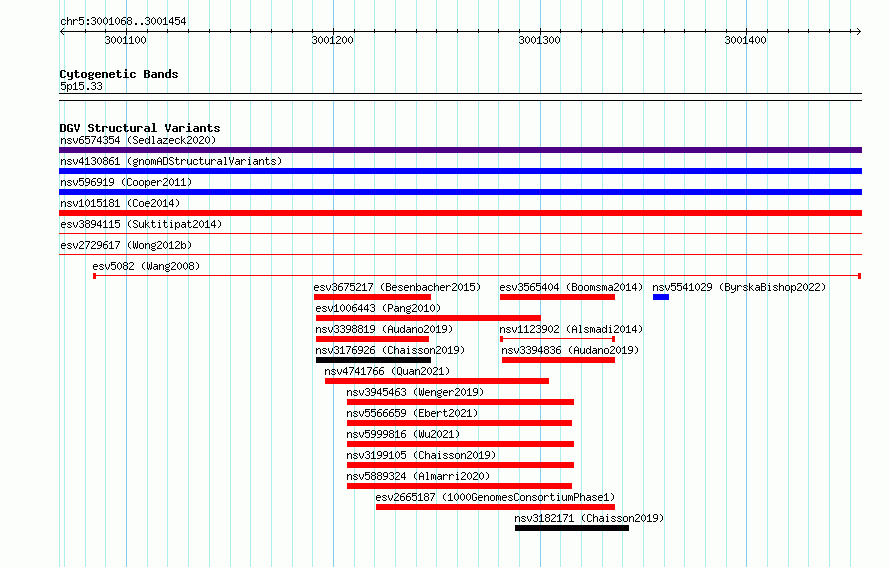Select the red esv1006443 Pang2010 bar

[x=429, y=318]
